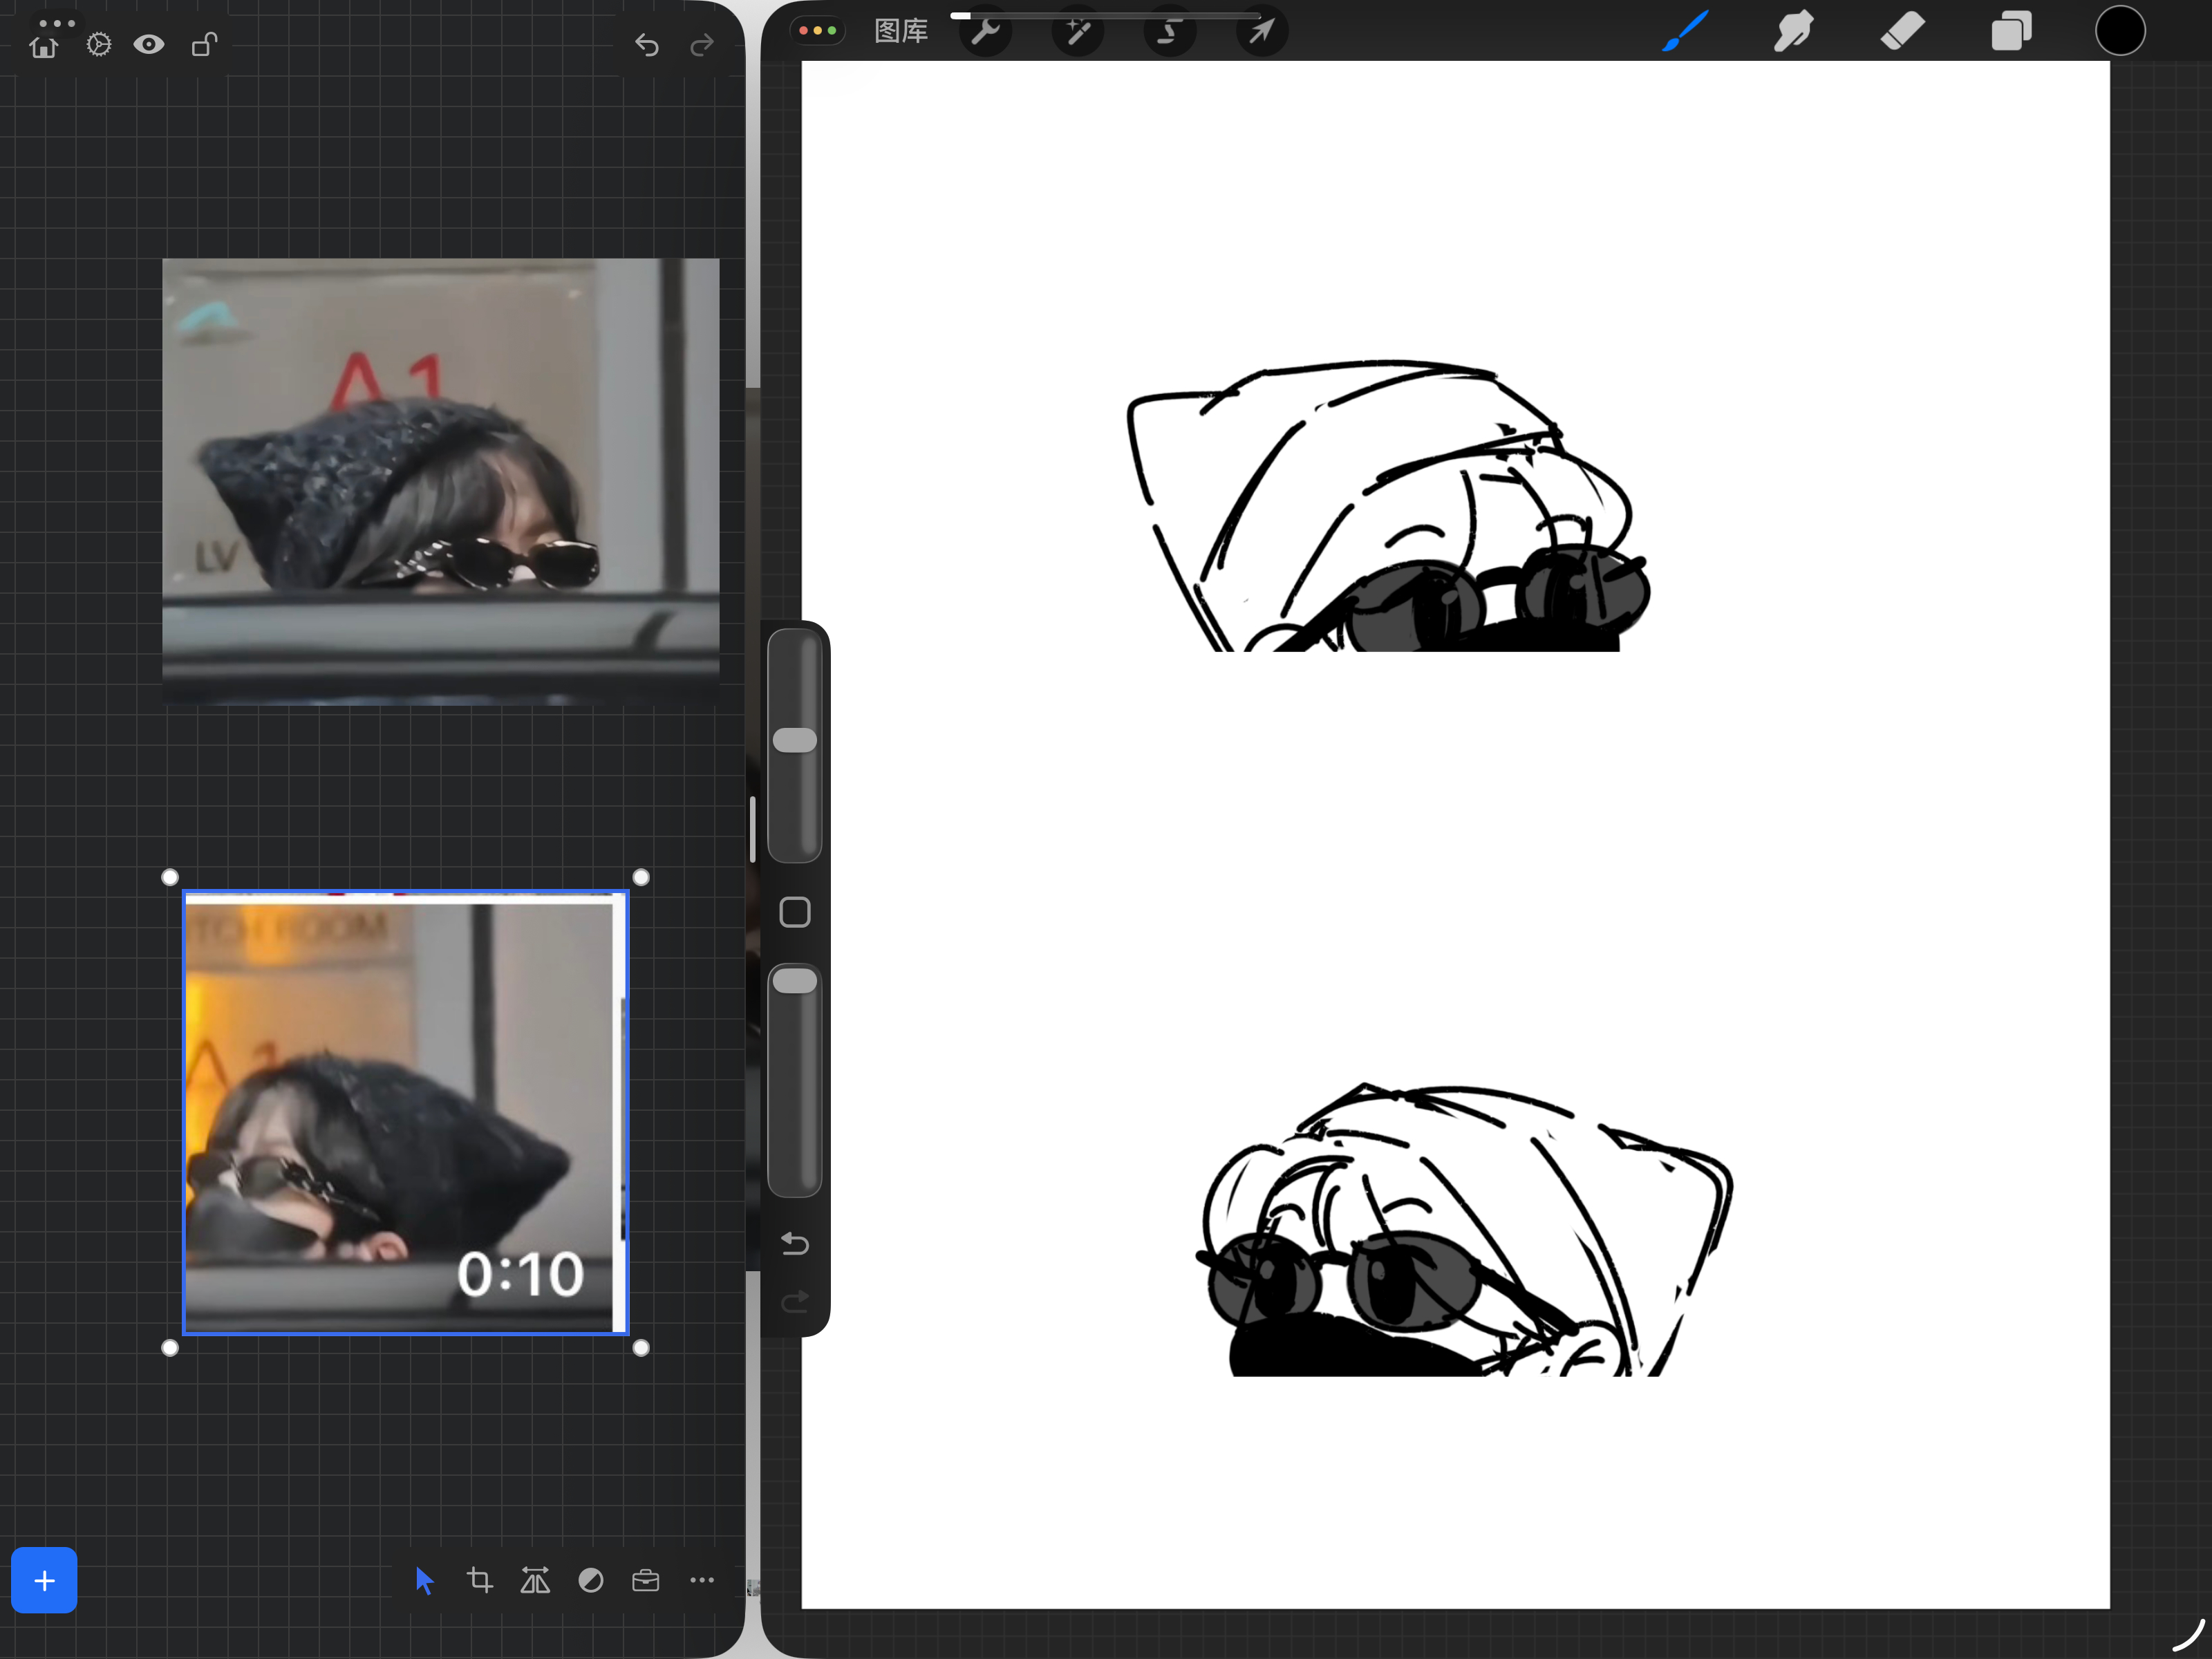Toggle the eye visibility icon
This screenshot has width=2212, height=1659.
click(149, 44)
